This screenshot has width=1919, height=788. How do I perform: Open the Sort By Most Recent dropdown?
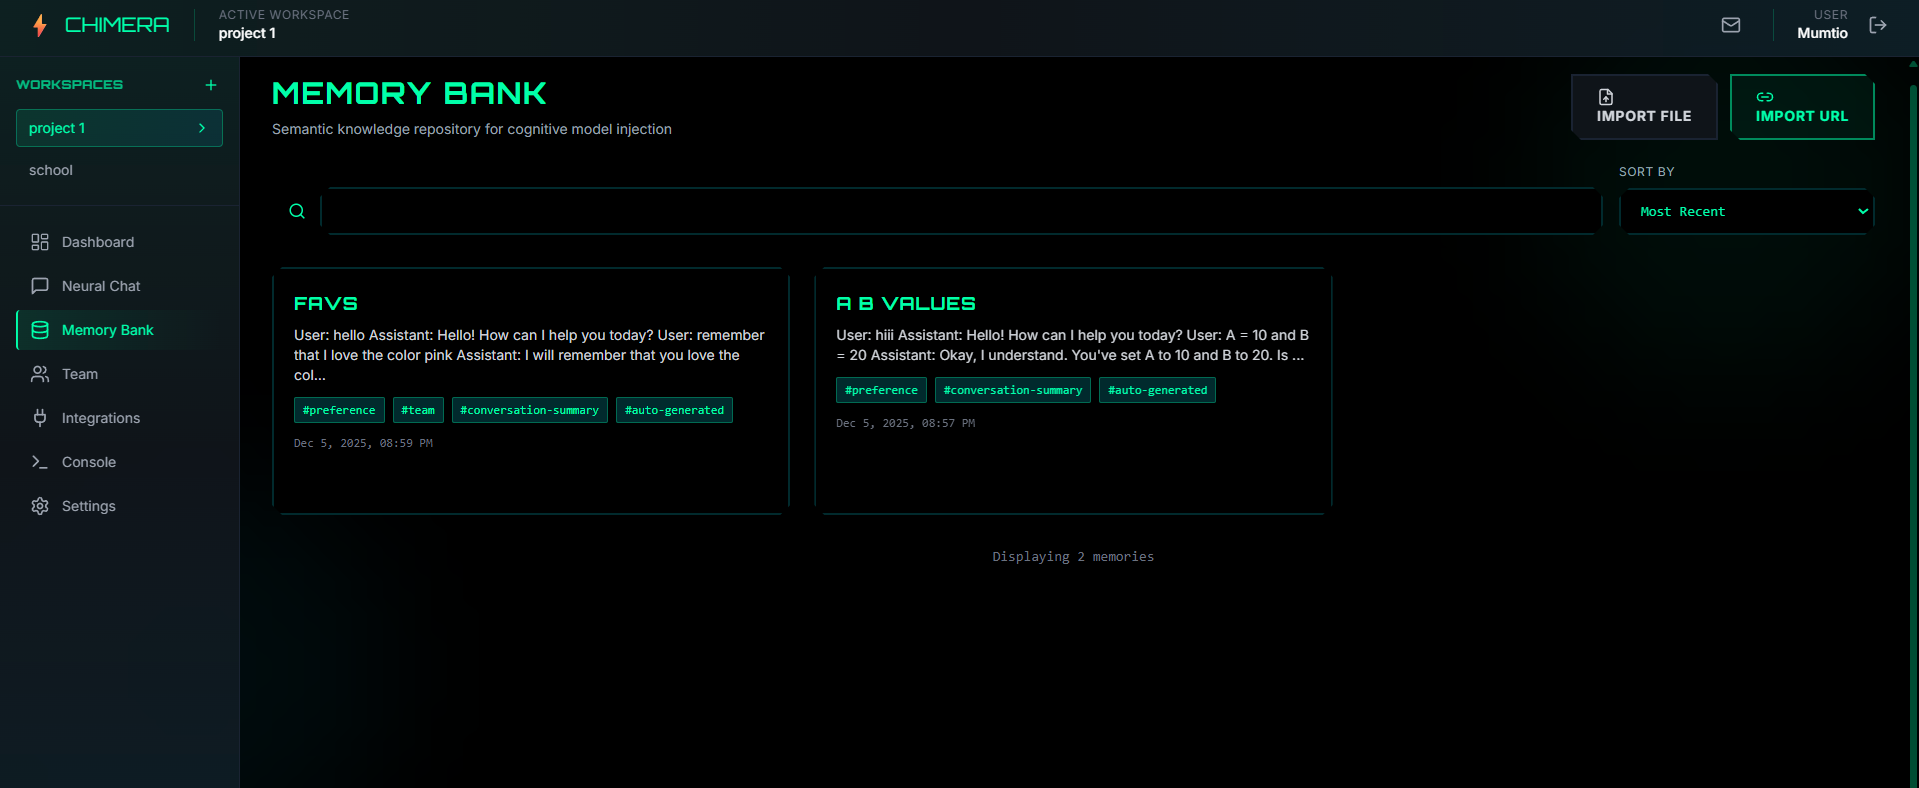point(1746,211)
